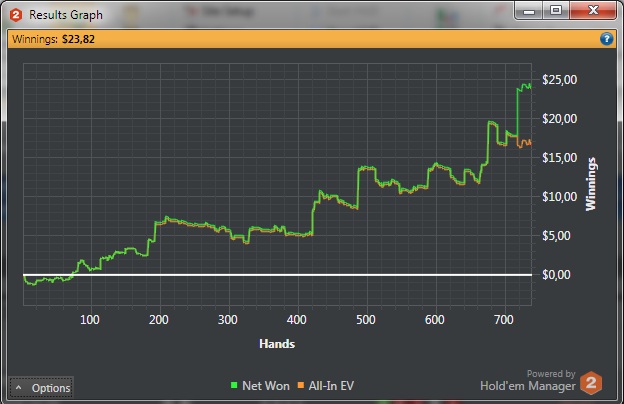Click the All-In EV legend label
The width and height of the screenshot is (624, 404).
331,385
